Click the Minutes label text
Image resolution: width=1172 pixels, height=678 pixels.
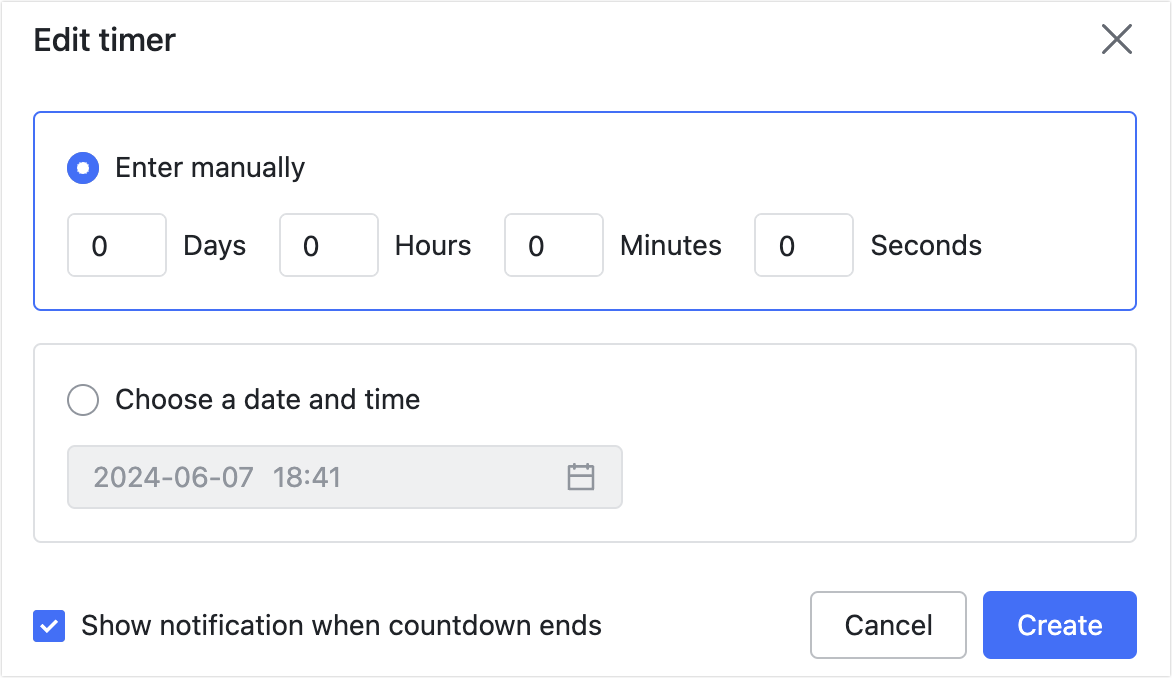click(670, 245)
